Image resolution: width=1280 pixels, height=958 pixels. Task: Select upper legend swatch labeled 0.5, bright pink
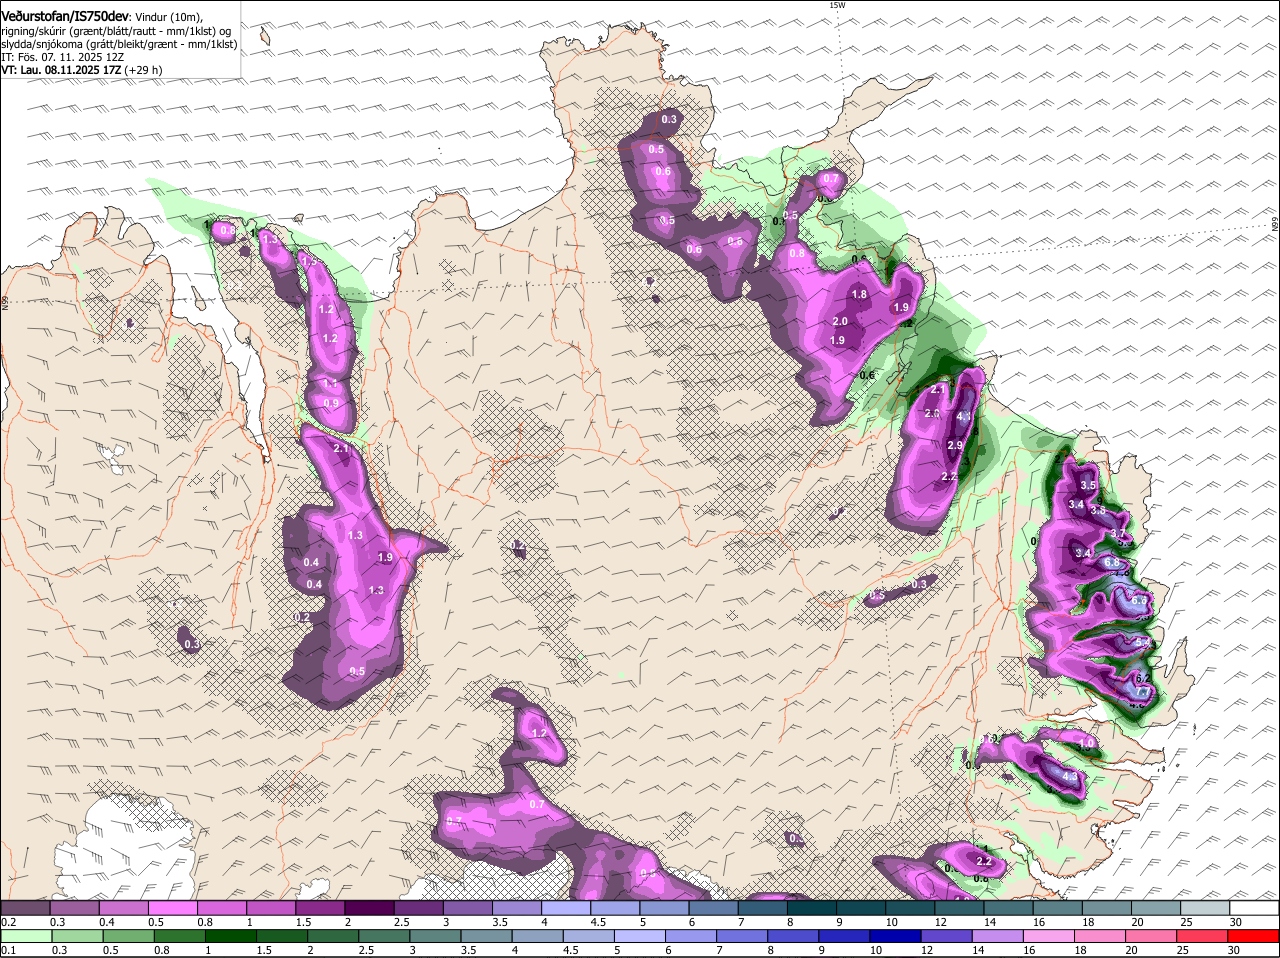pyautogui.click(x=172, y=907)
